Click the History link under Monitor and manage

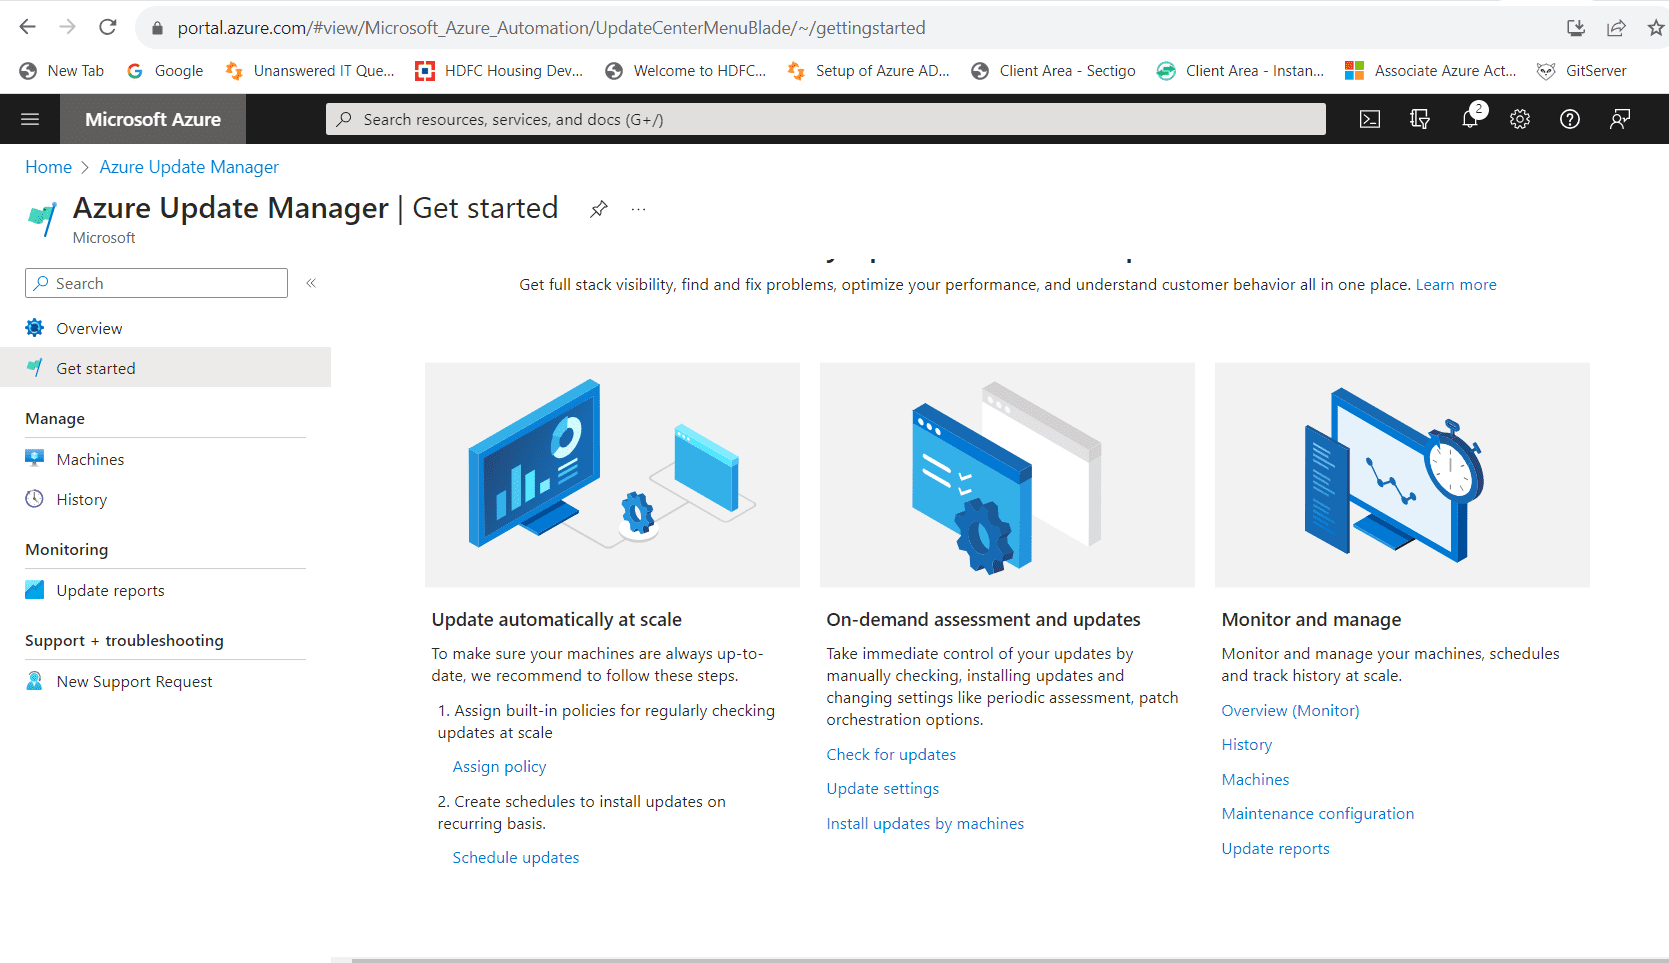tap(1247, 745)
